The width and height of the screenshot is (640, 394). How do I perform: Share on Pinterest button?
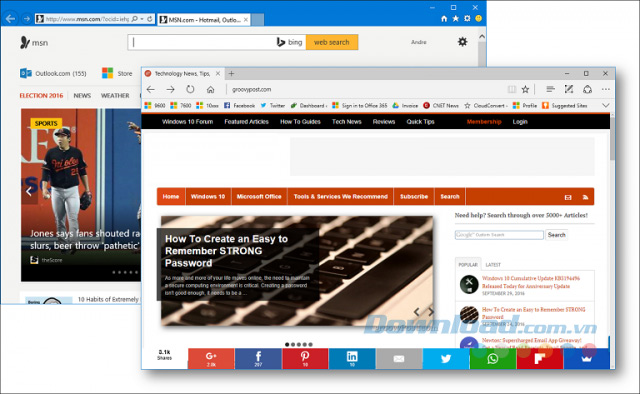pyautogui.click(x=305, y=358)
